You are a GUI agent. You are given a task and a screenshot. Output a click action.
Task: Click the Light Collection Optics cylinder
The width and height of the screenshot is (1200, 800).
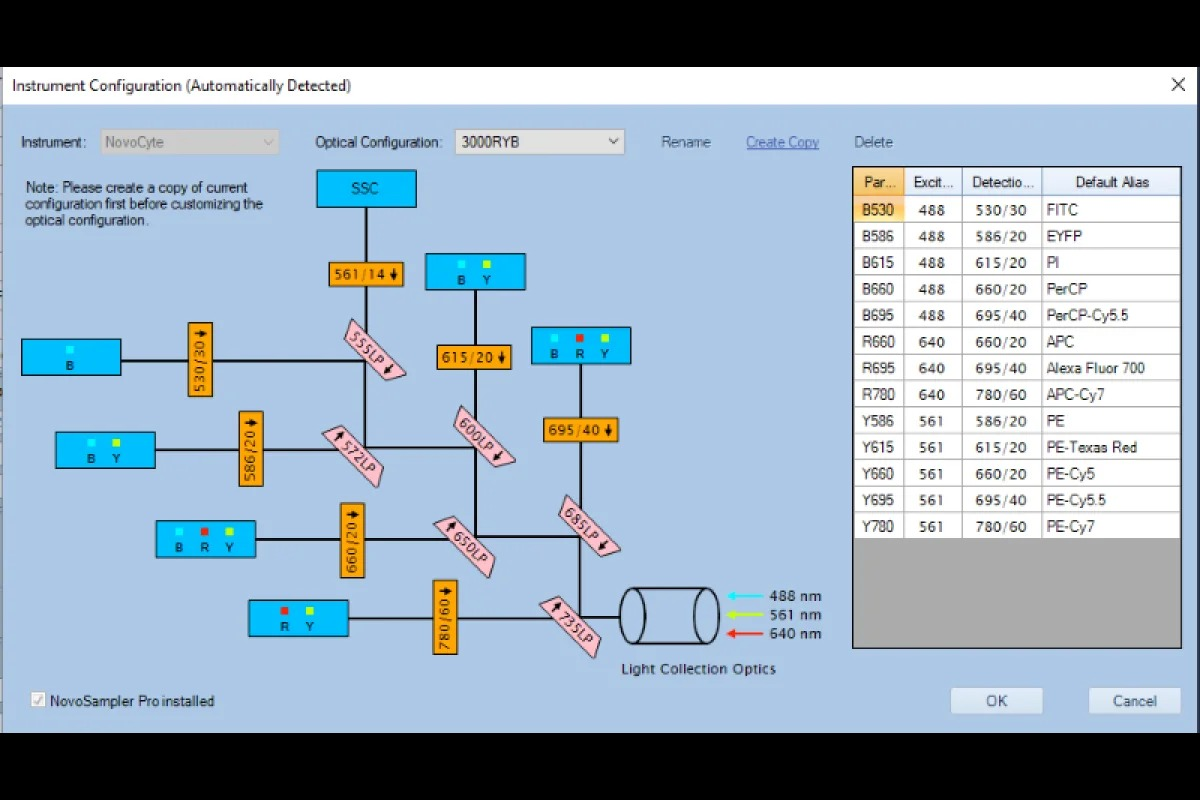click(669, 617)
